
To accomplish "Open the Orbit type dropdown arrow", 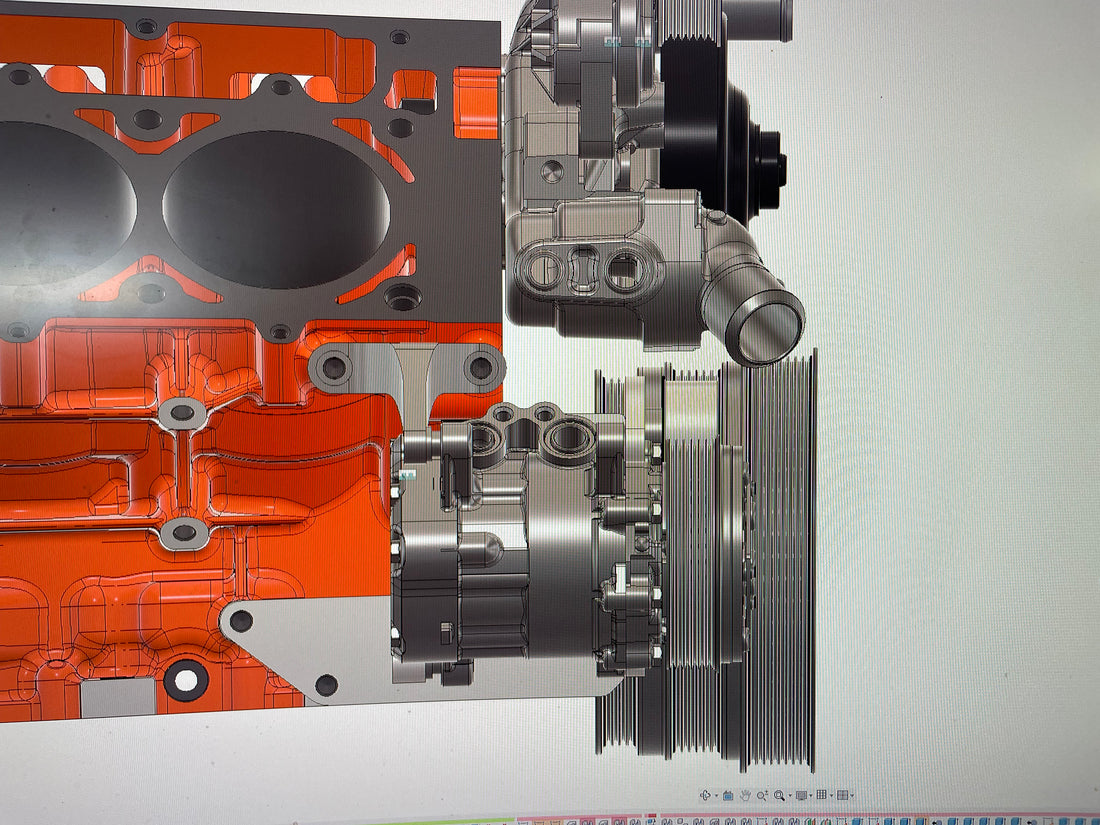I will pos(717,795).
